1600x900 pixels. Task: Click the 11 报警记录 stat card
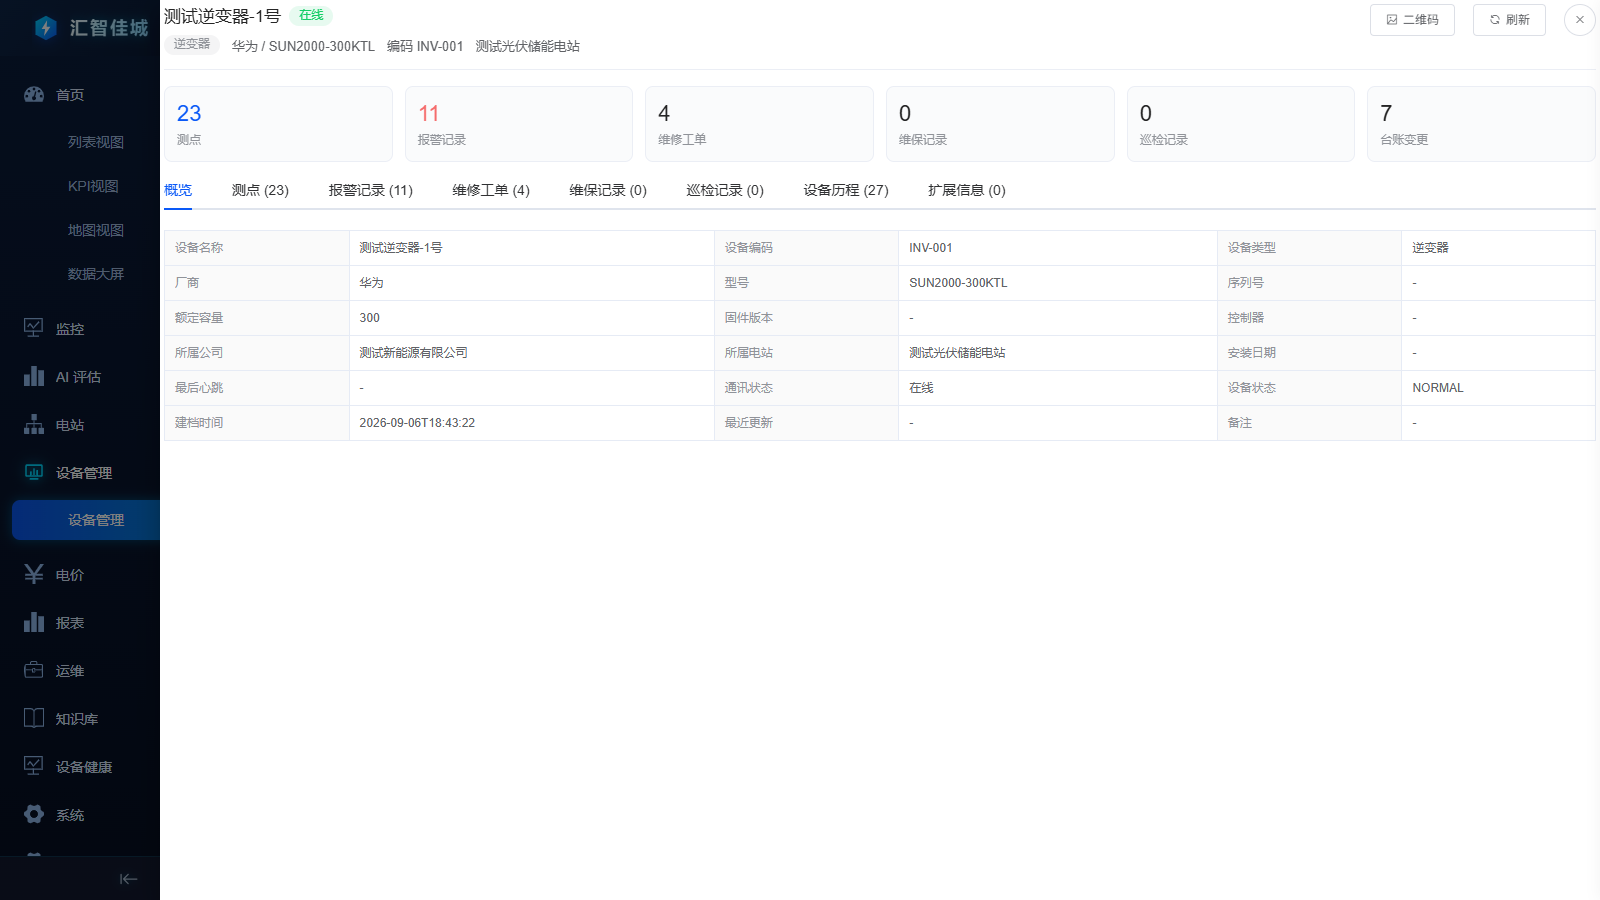pos(519,124)
